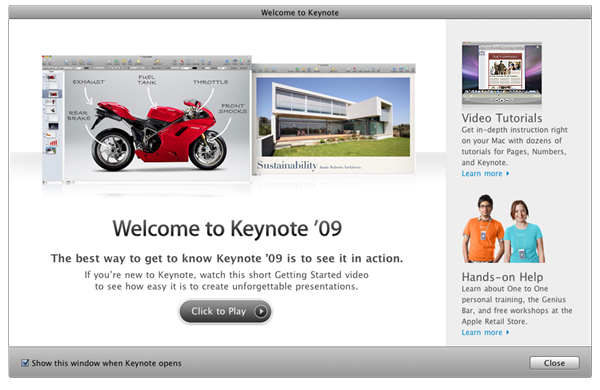
Task: Click the Video Tutorials screenshot thumbnail
Action: point(502,73)
